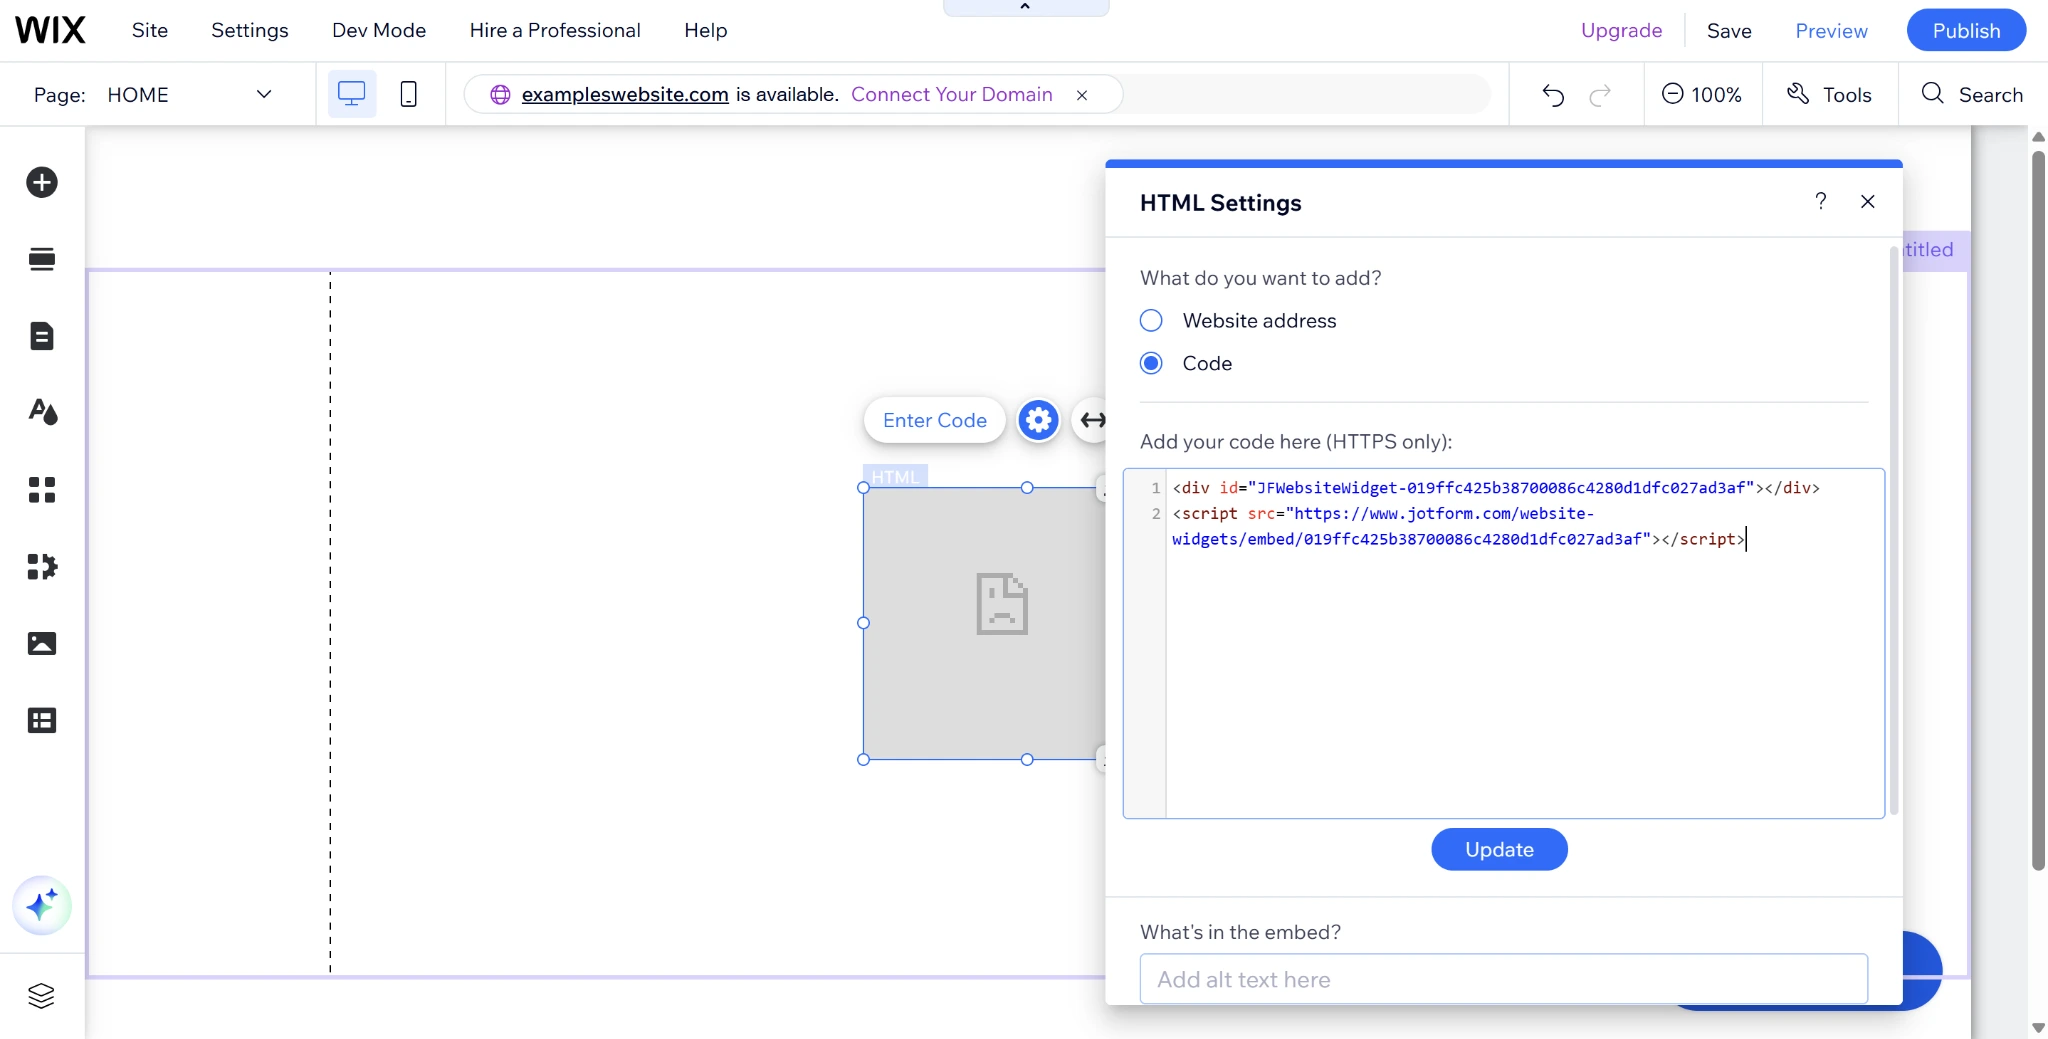Open Add Apps grid icon
The width and height of the screenshot is (2048, 1039).
click(x=42, y=489)
